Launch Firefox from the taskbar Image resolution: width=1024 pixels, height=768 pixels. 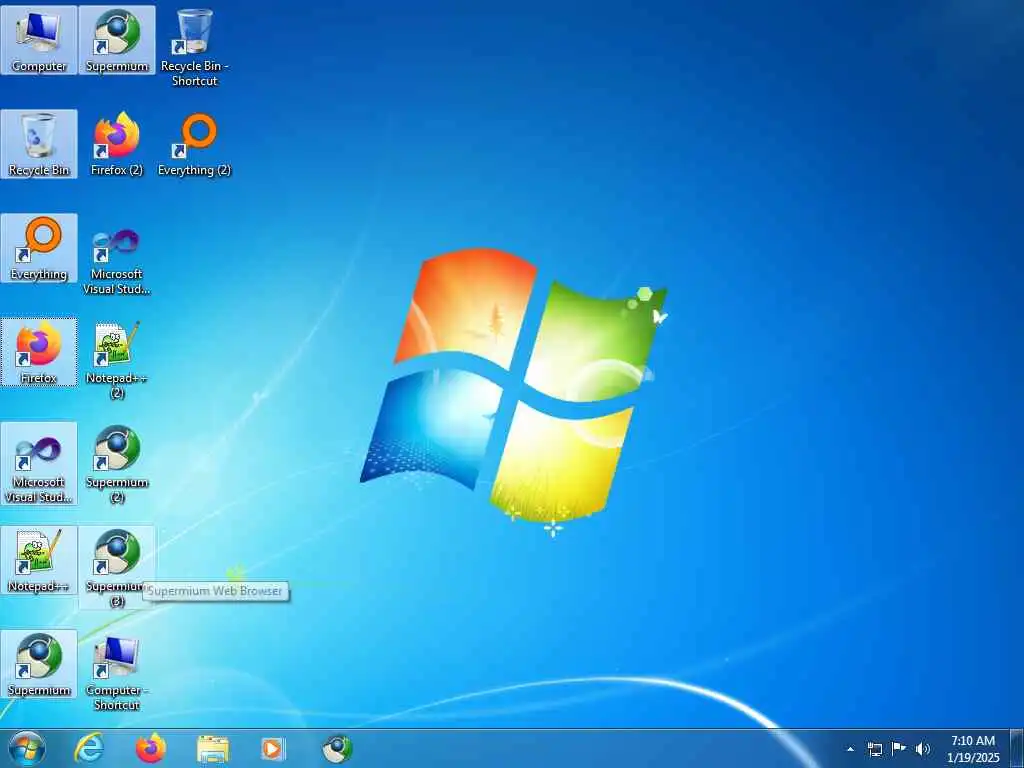pos(151,748)
